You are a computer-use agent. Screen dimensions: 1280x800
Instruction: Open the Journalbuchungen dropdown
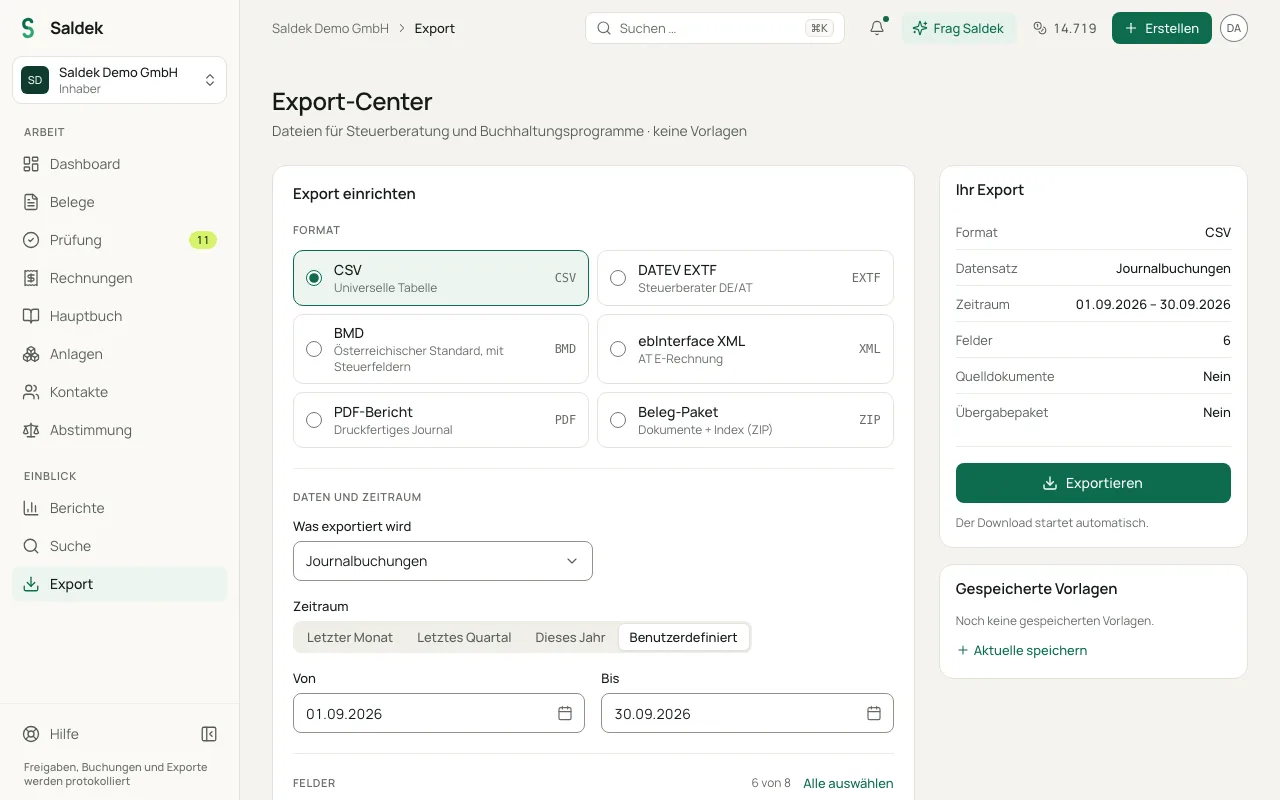[443, 561]
